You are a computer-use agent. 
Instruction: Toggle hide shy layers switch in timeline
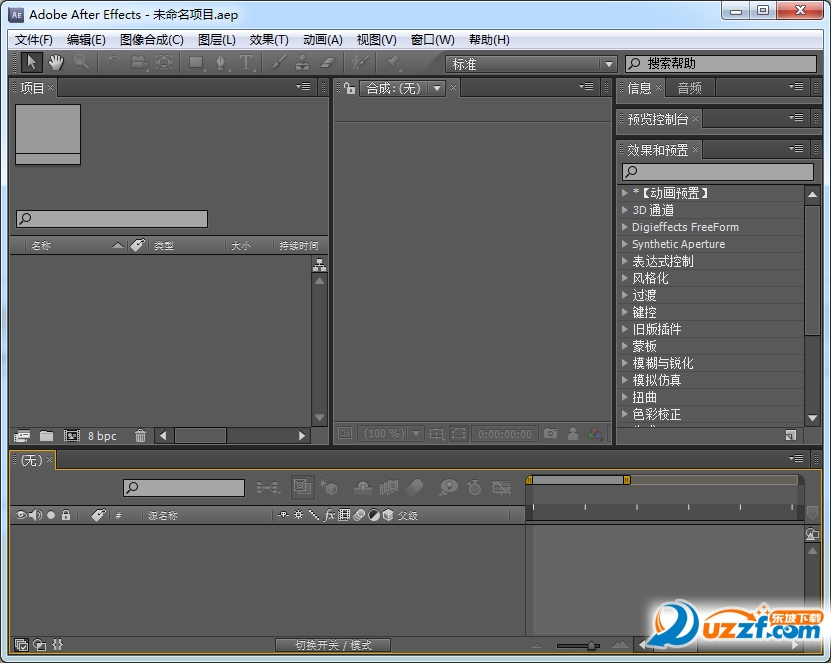363,487
